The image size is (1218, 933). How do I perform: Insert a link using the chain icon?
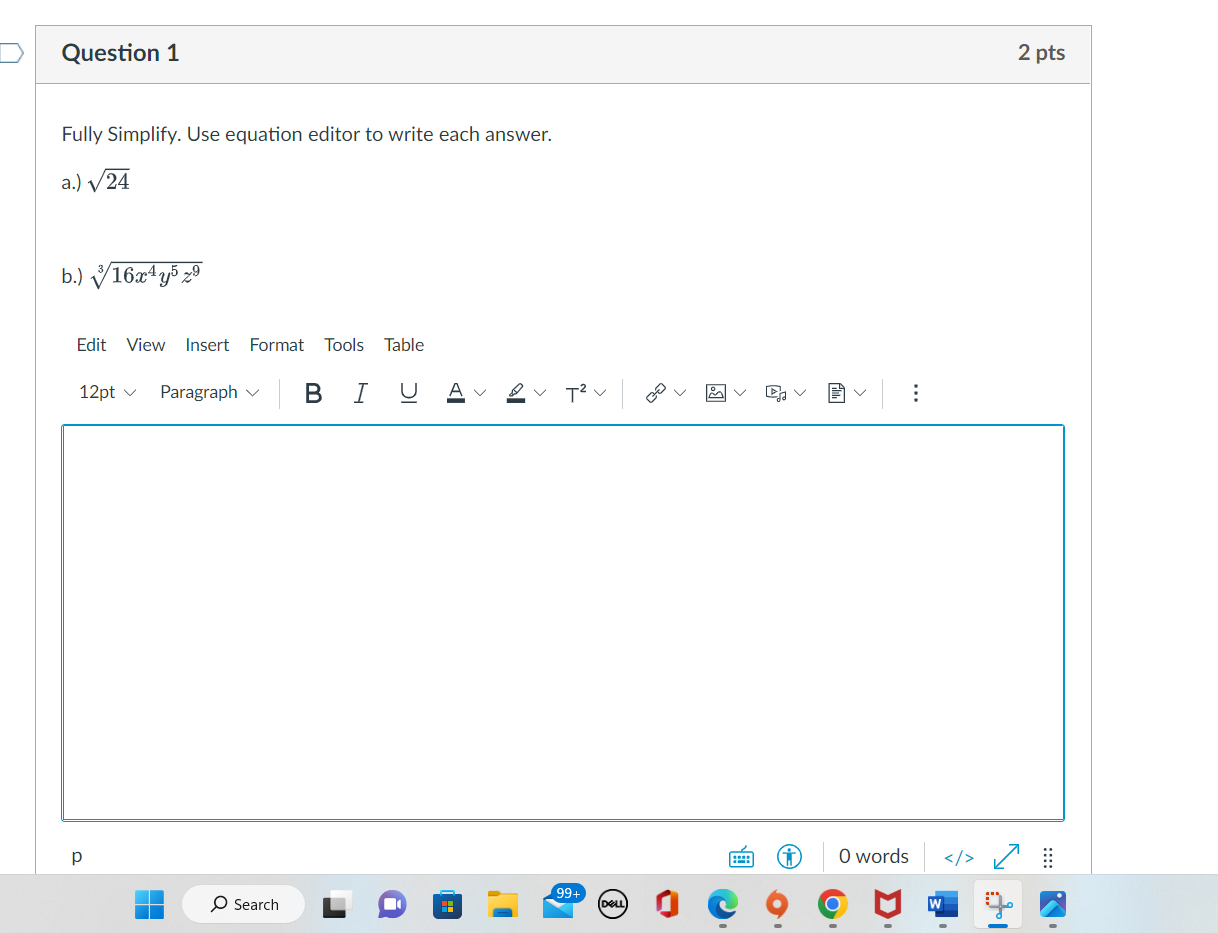656,393
